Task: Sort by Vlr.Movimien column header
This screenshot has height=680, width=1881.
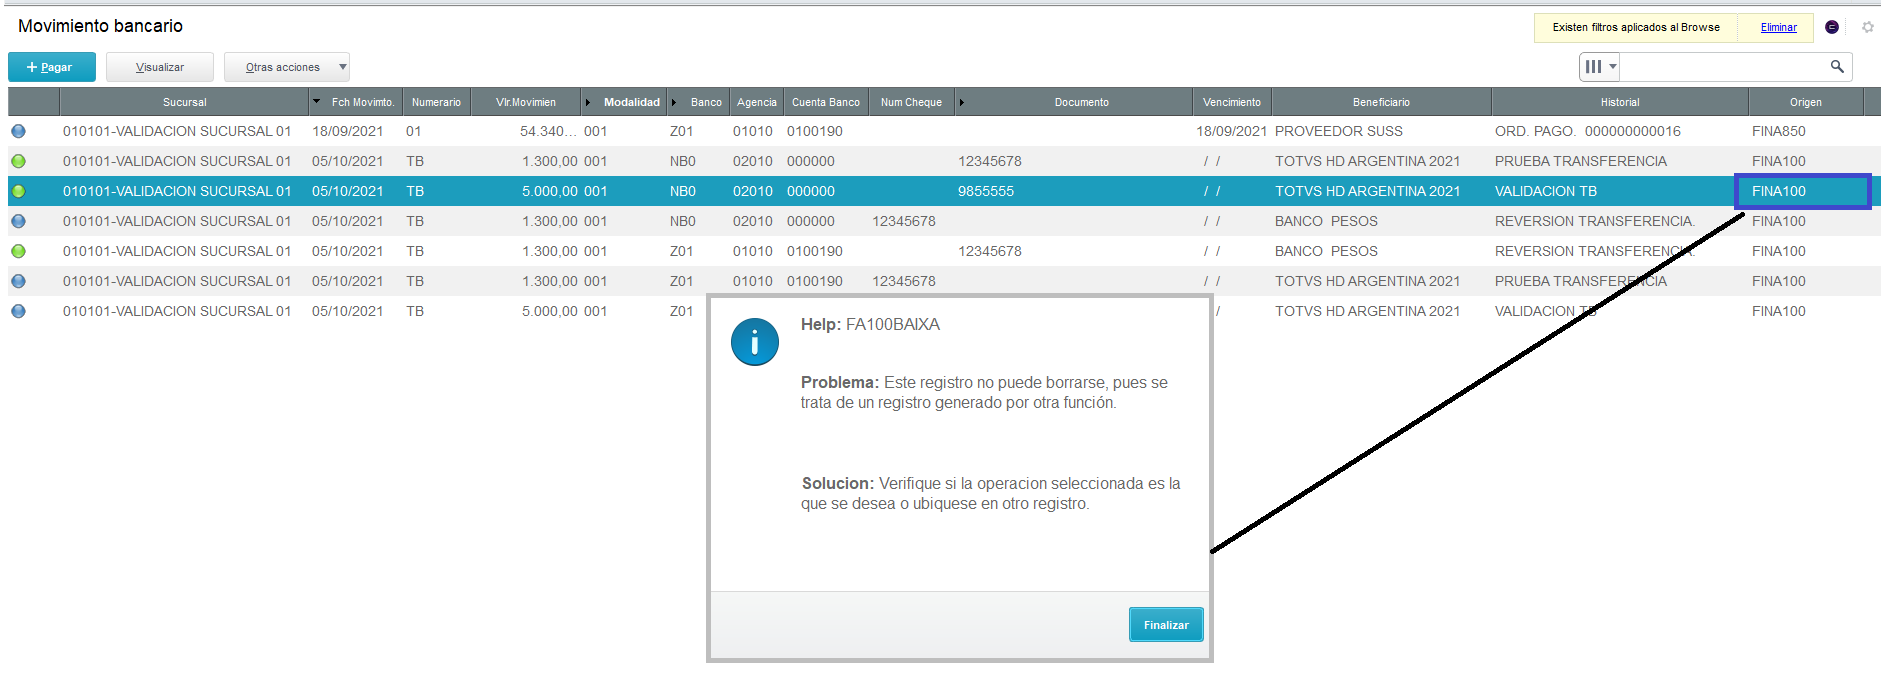Action: (526, 102)
